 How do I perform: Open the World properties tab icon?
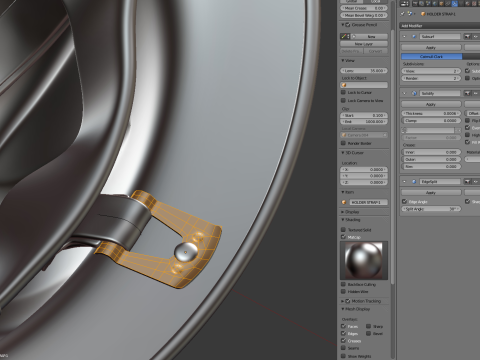[435, 3]
